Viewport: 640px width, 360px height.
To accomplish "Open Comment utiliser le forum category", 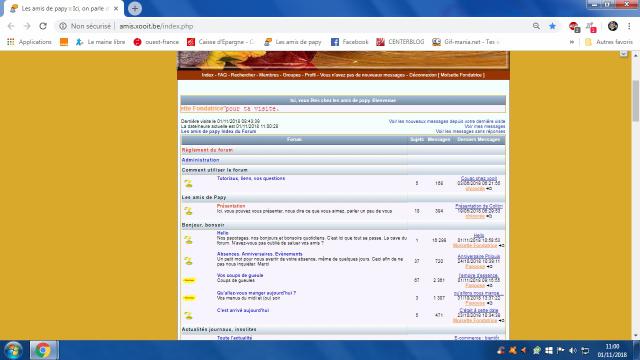I will tap(214, 170).
